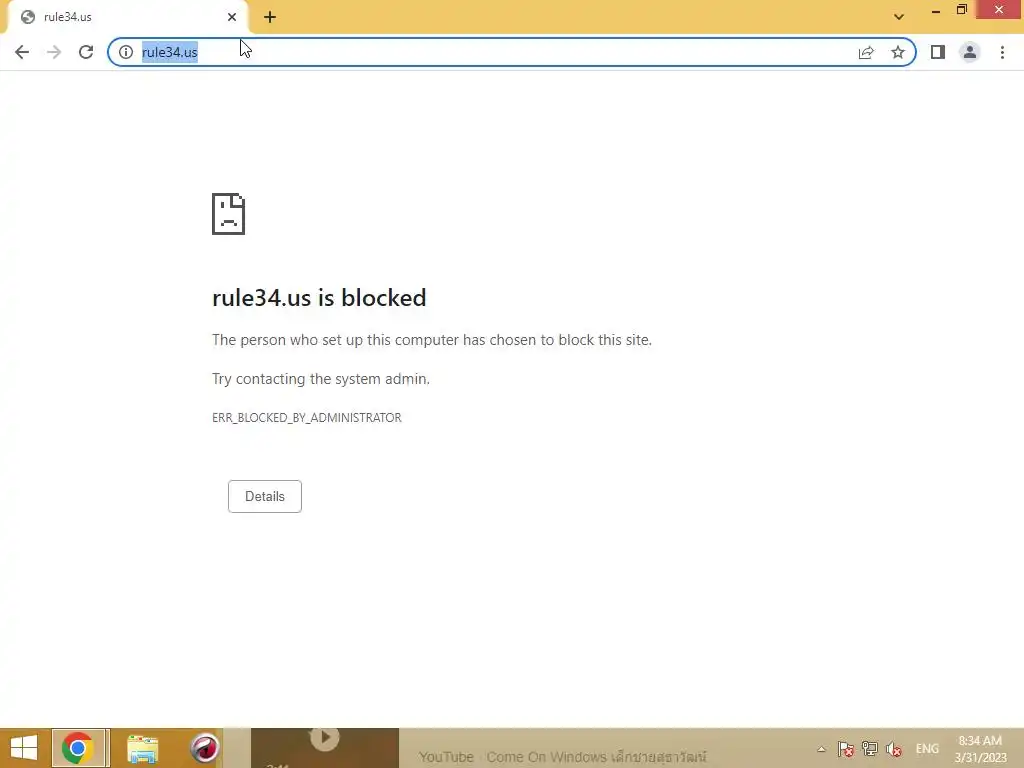This screenshot has height=768, width=1024.
Task: Open the clock showing 8:34 AM
Action: click(980, 749)
